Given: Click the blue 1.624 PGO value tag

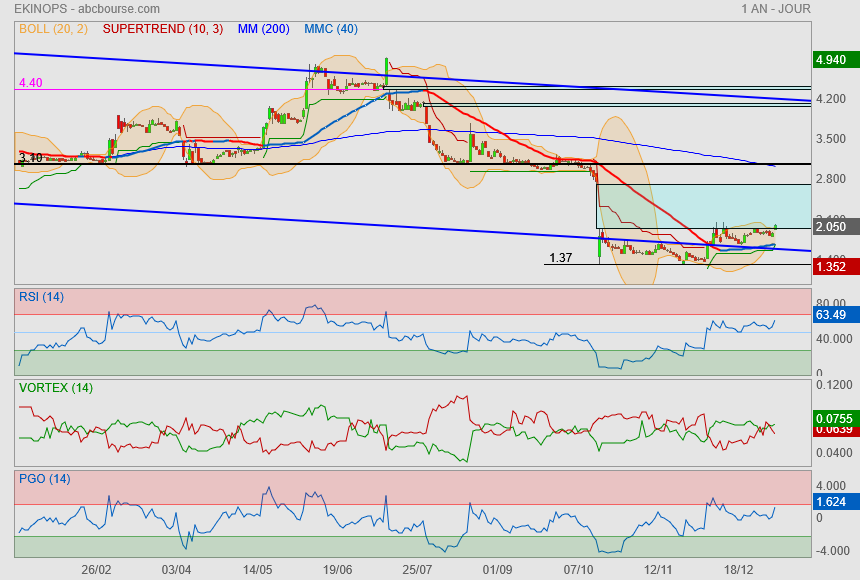Looking at the screenshot, I should (x=832, y=501).
